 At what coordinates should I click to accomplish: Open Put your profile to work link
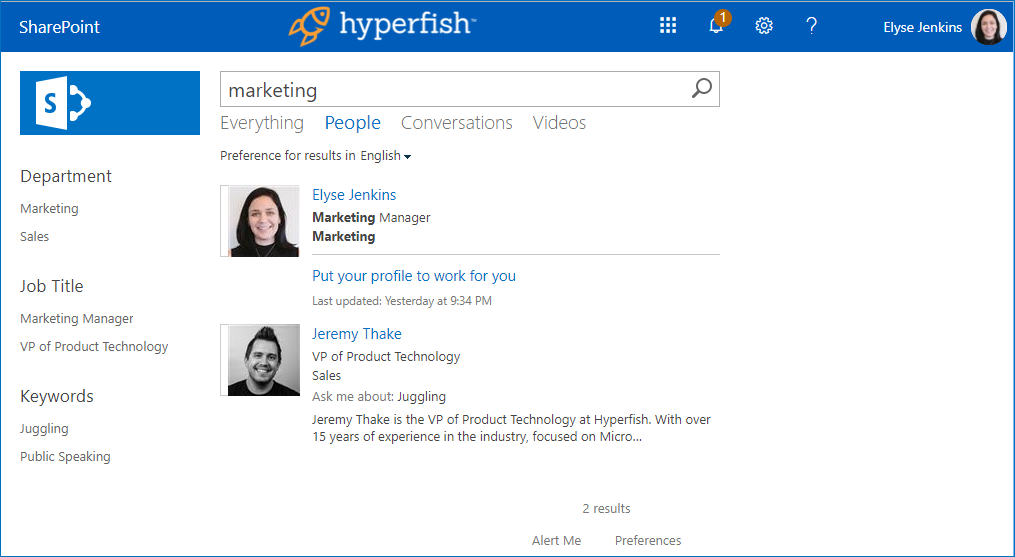(x=414, y=276)
